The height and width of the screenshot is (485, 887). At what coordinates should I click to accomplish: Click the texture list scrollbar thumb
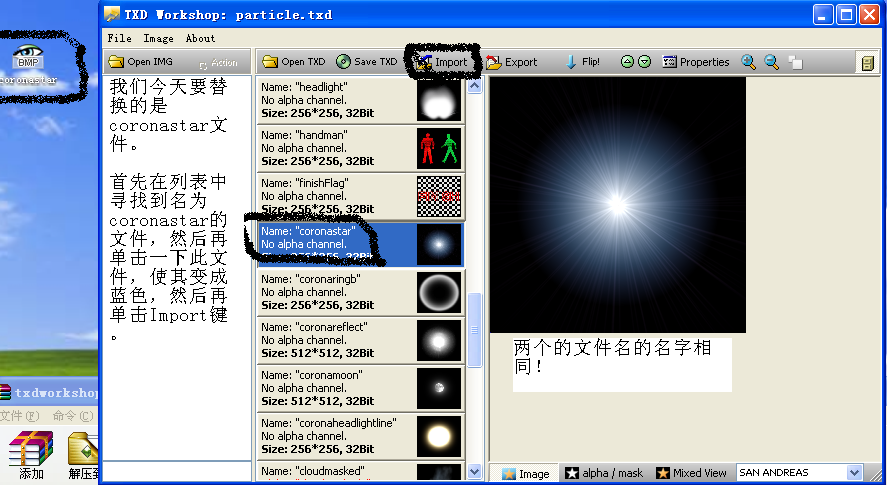475,330
